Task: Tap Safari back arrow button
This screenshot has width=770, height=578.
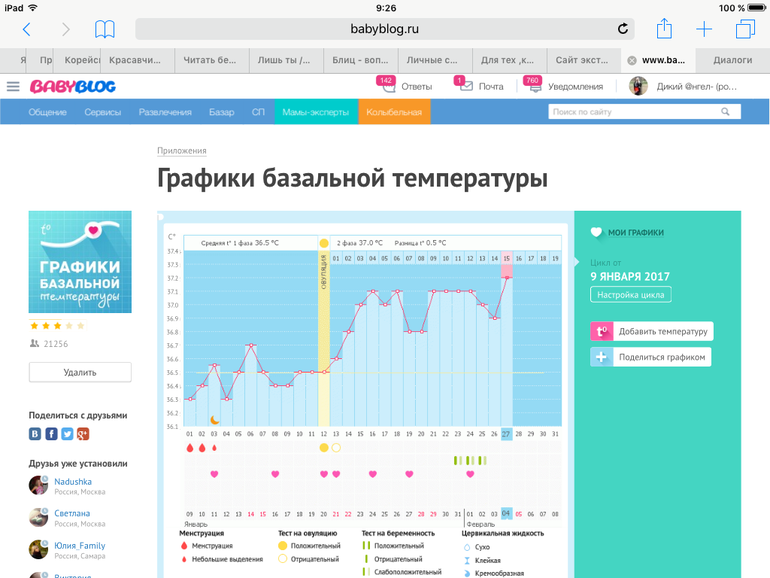Action: coord(26,29)
